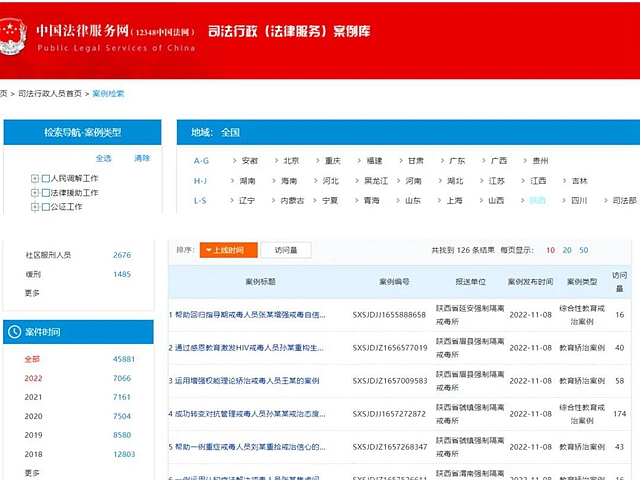
Task: Filter region by 广西
Action: (499, 161)
